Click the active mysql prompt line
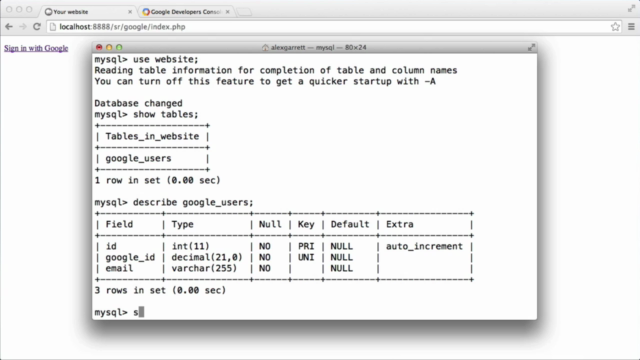 point(119,313)
